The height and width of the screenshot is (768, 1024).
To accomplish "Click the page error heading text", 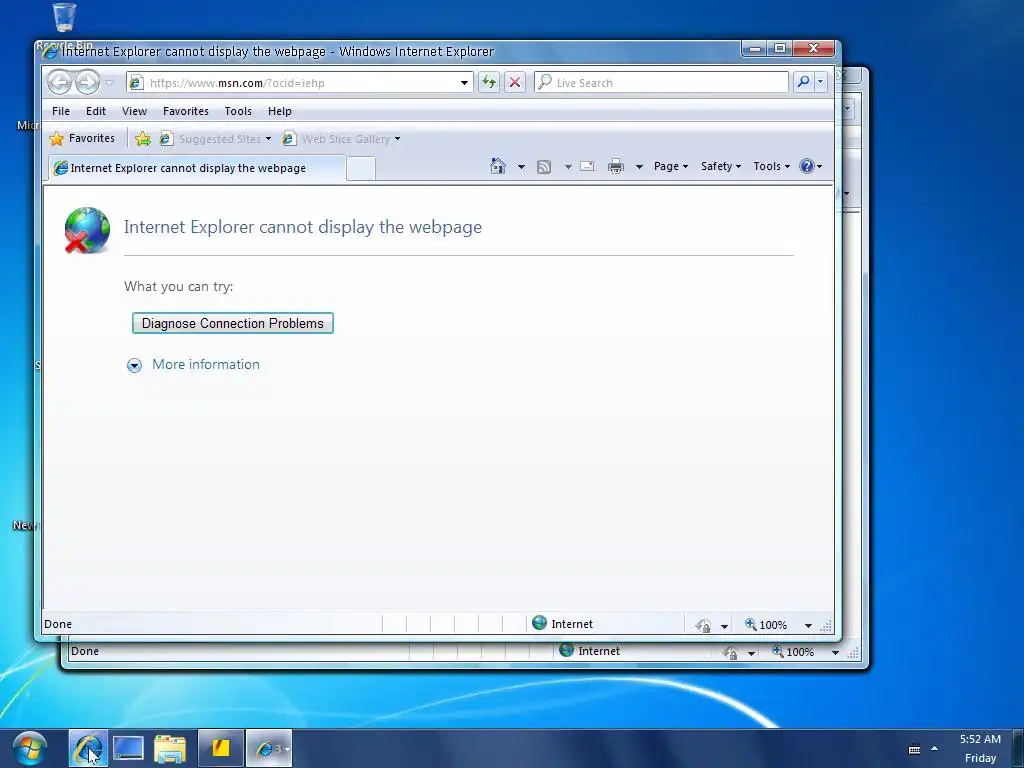I will coord(302,227).
